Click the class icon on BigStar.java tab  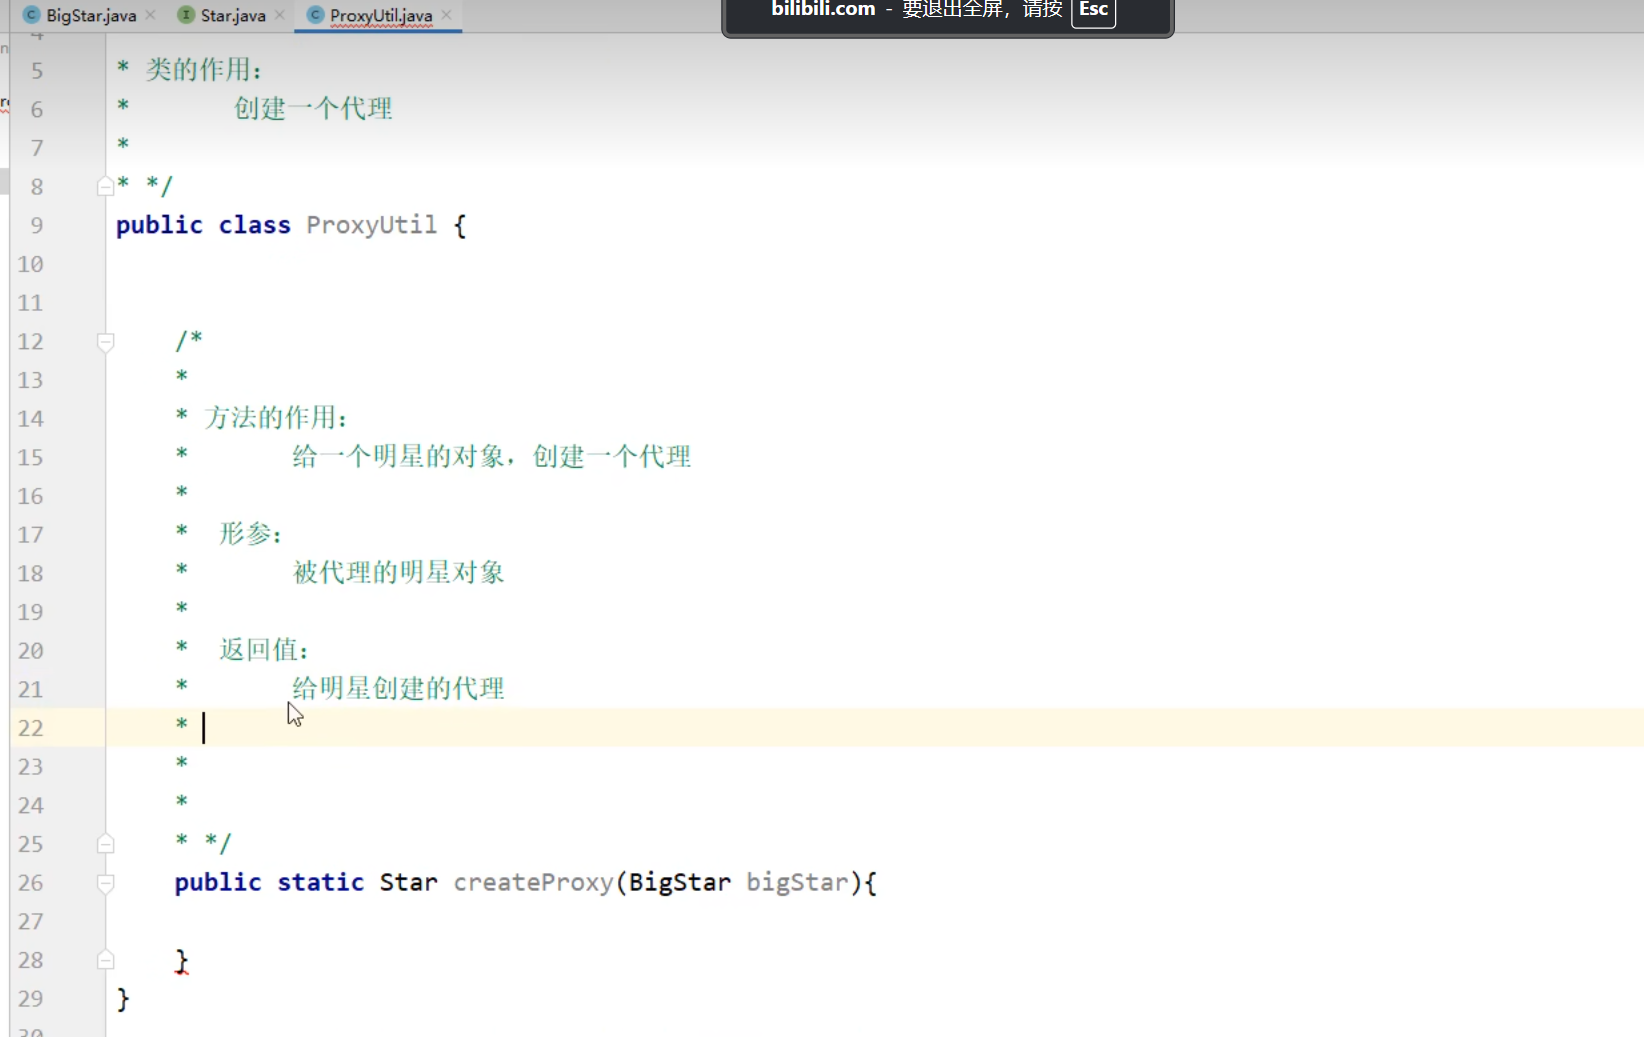[x=31, y=15]
